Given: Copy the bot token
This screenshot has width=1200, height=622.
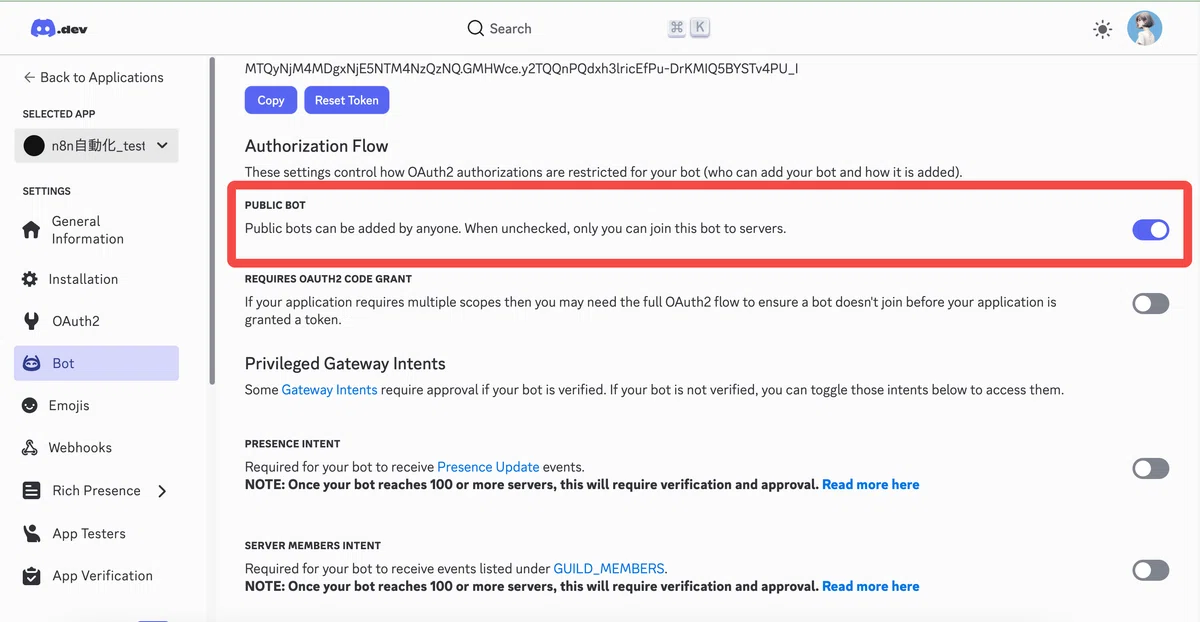Looking at the screenshot, I should (271, 100).
